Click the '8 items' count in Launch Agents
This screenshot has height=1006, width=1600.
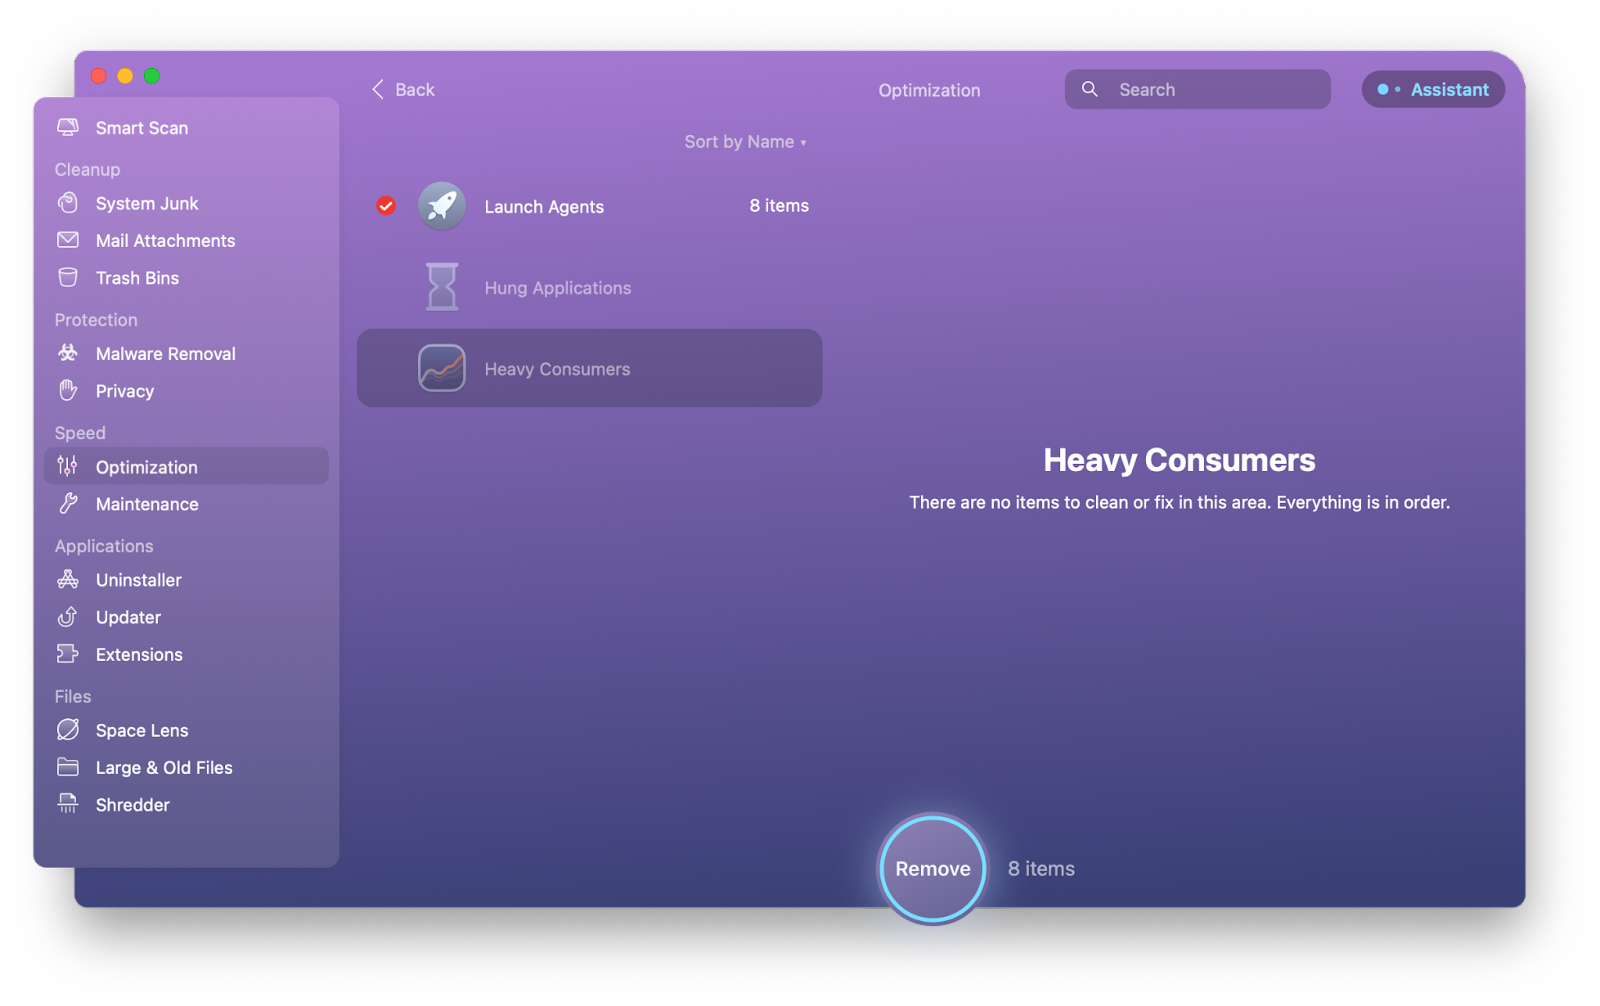point(779,205)
